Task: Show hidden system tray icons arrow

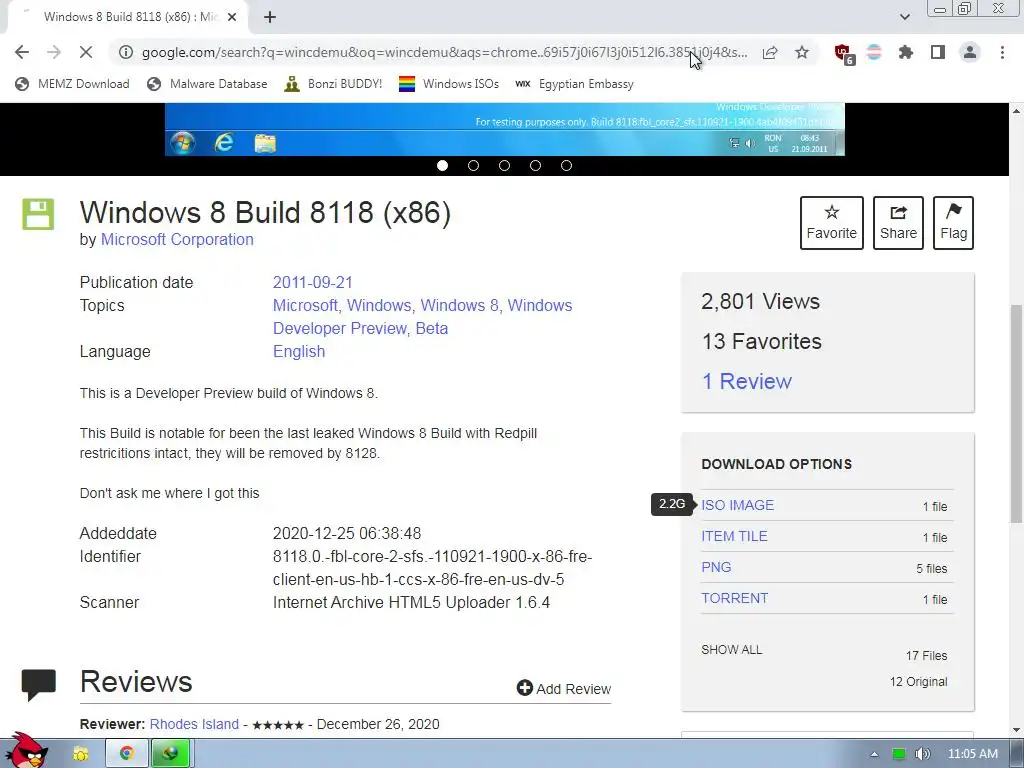Action: point(874,754)
